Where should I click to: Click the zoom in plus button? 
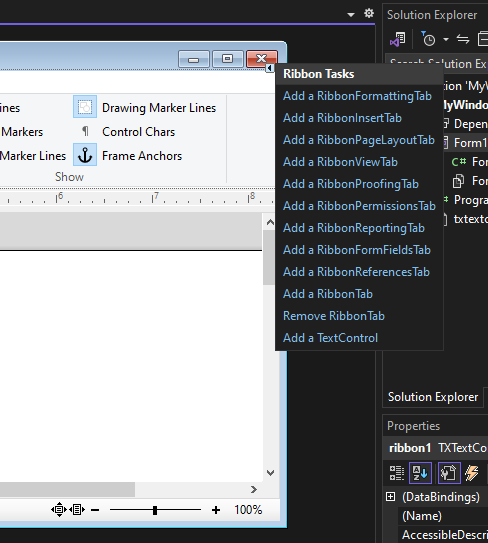216,510
